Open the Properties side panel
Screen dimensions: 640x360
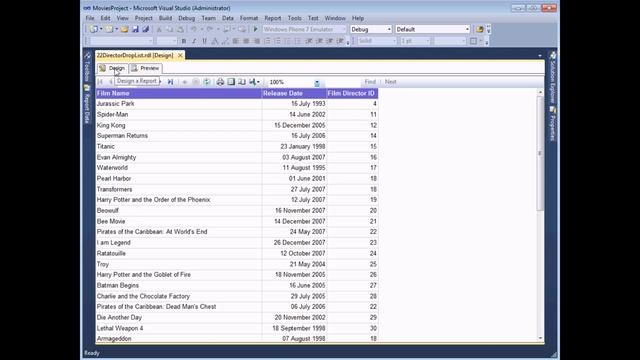553,124
